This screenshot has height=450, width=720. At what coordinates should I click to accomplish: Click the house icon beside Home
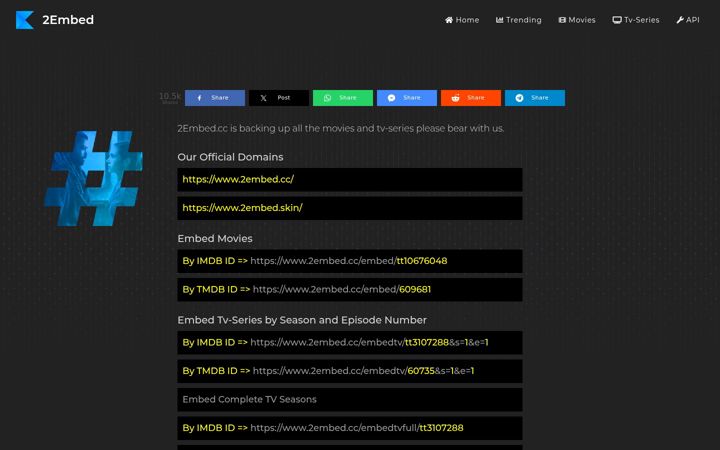(x=449, y=20)
